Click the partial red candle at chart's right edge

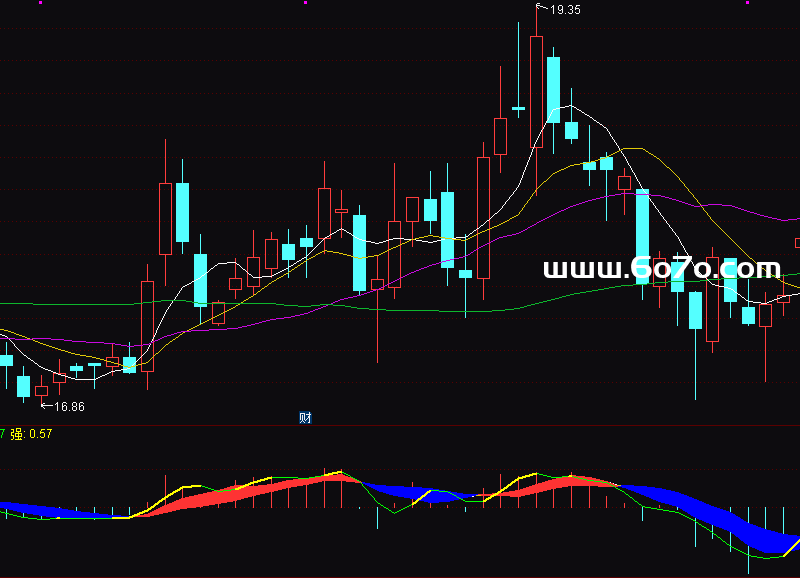[797, 242]
